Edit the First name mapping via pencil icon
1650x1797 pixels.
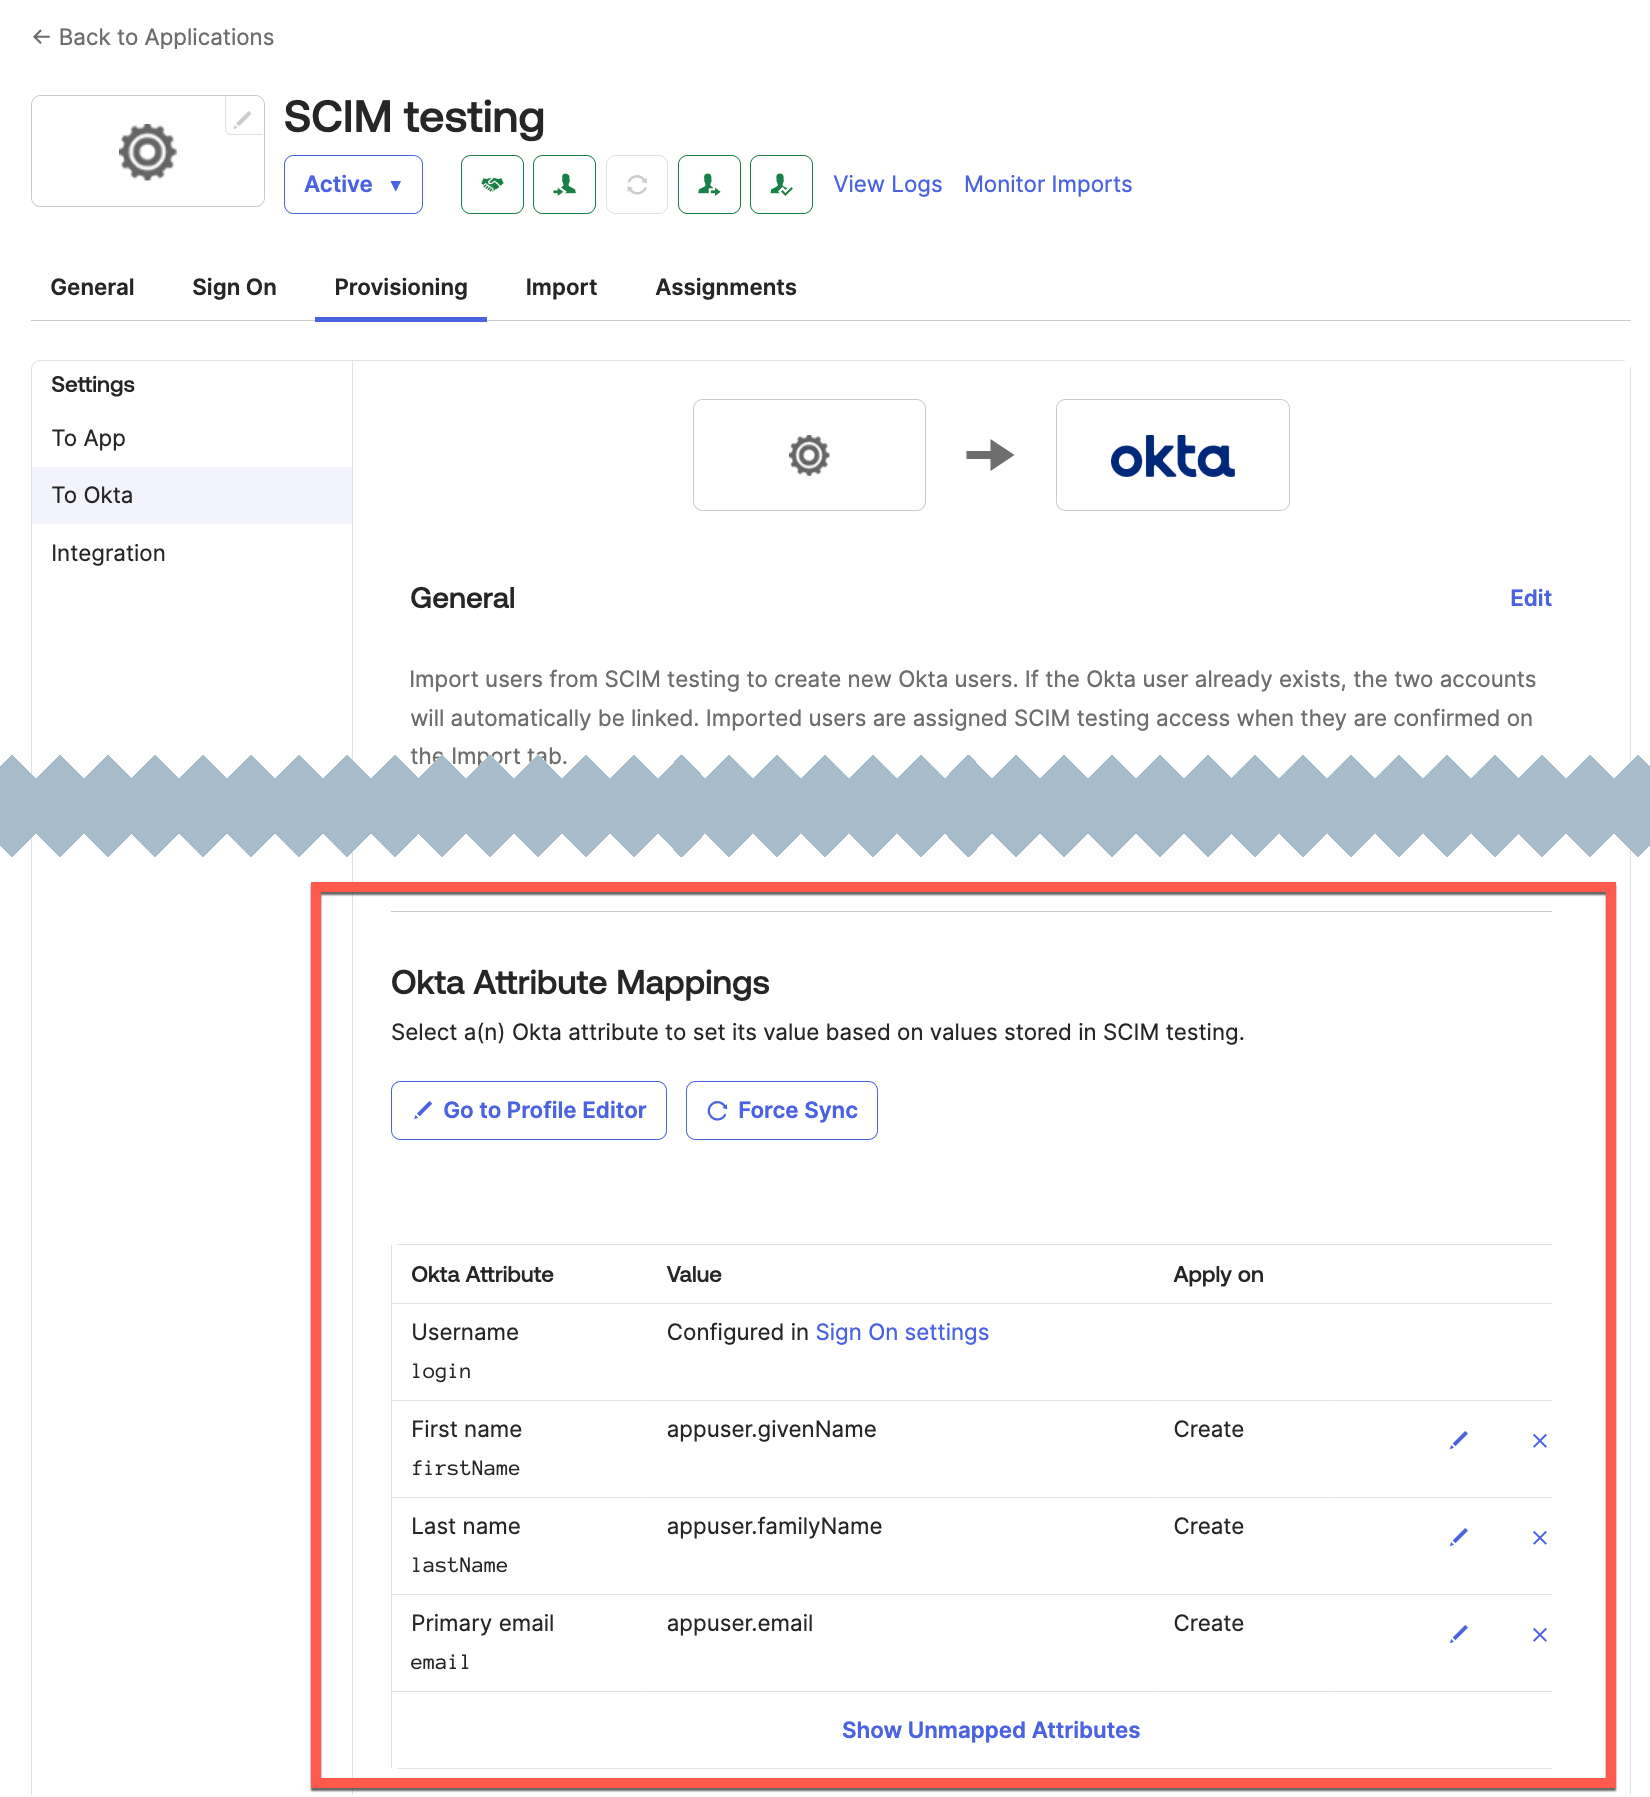tap(1459, 1440)
